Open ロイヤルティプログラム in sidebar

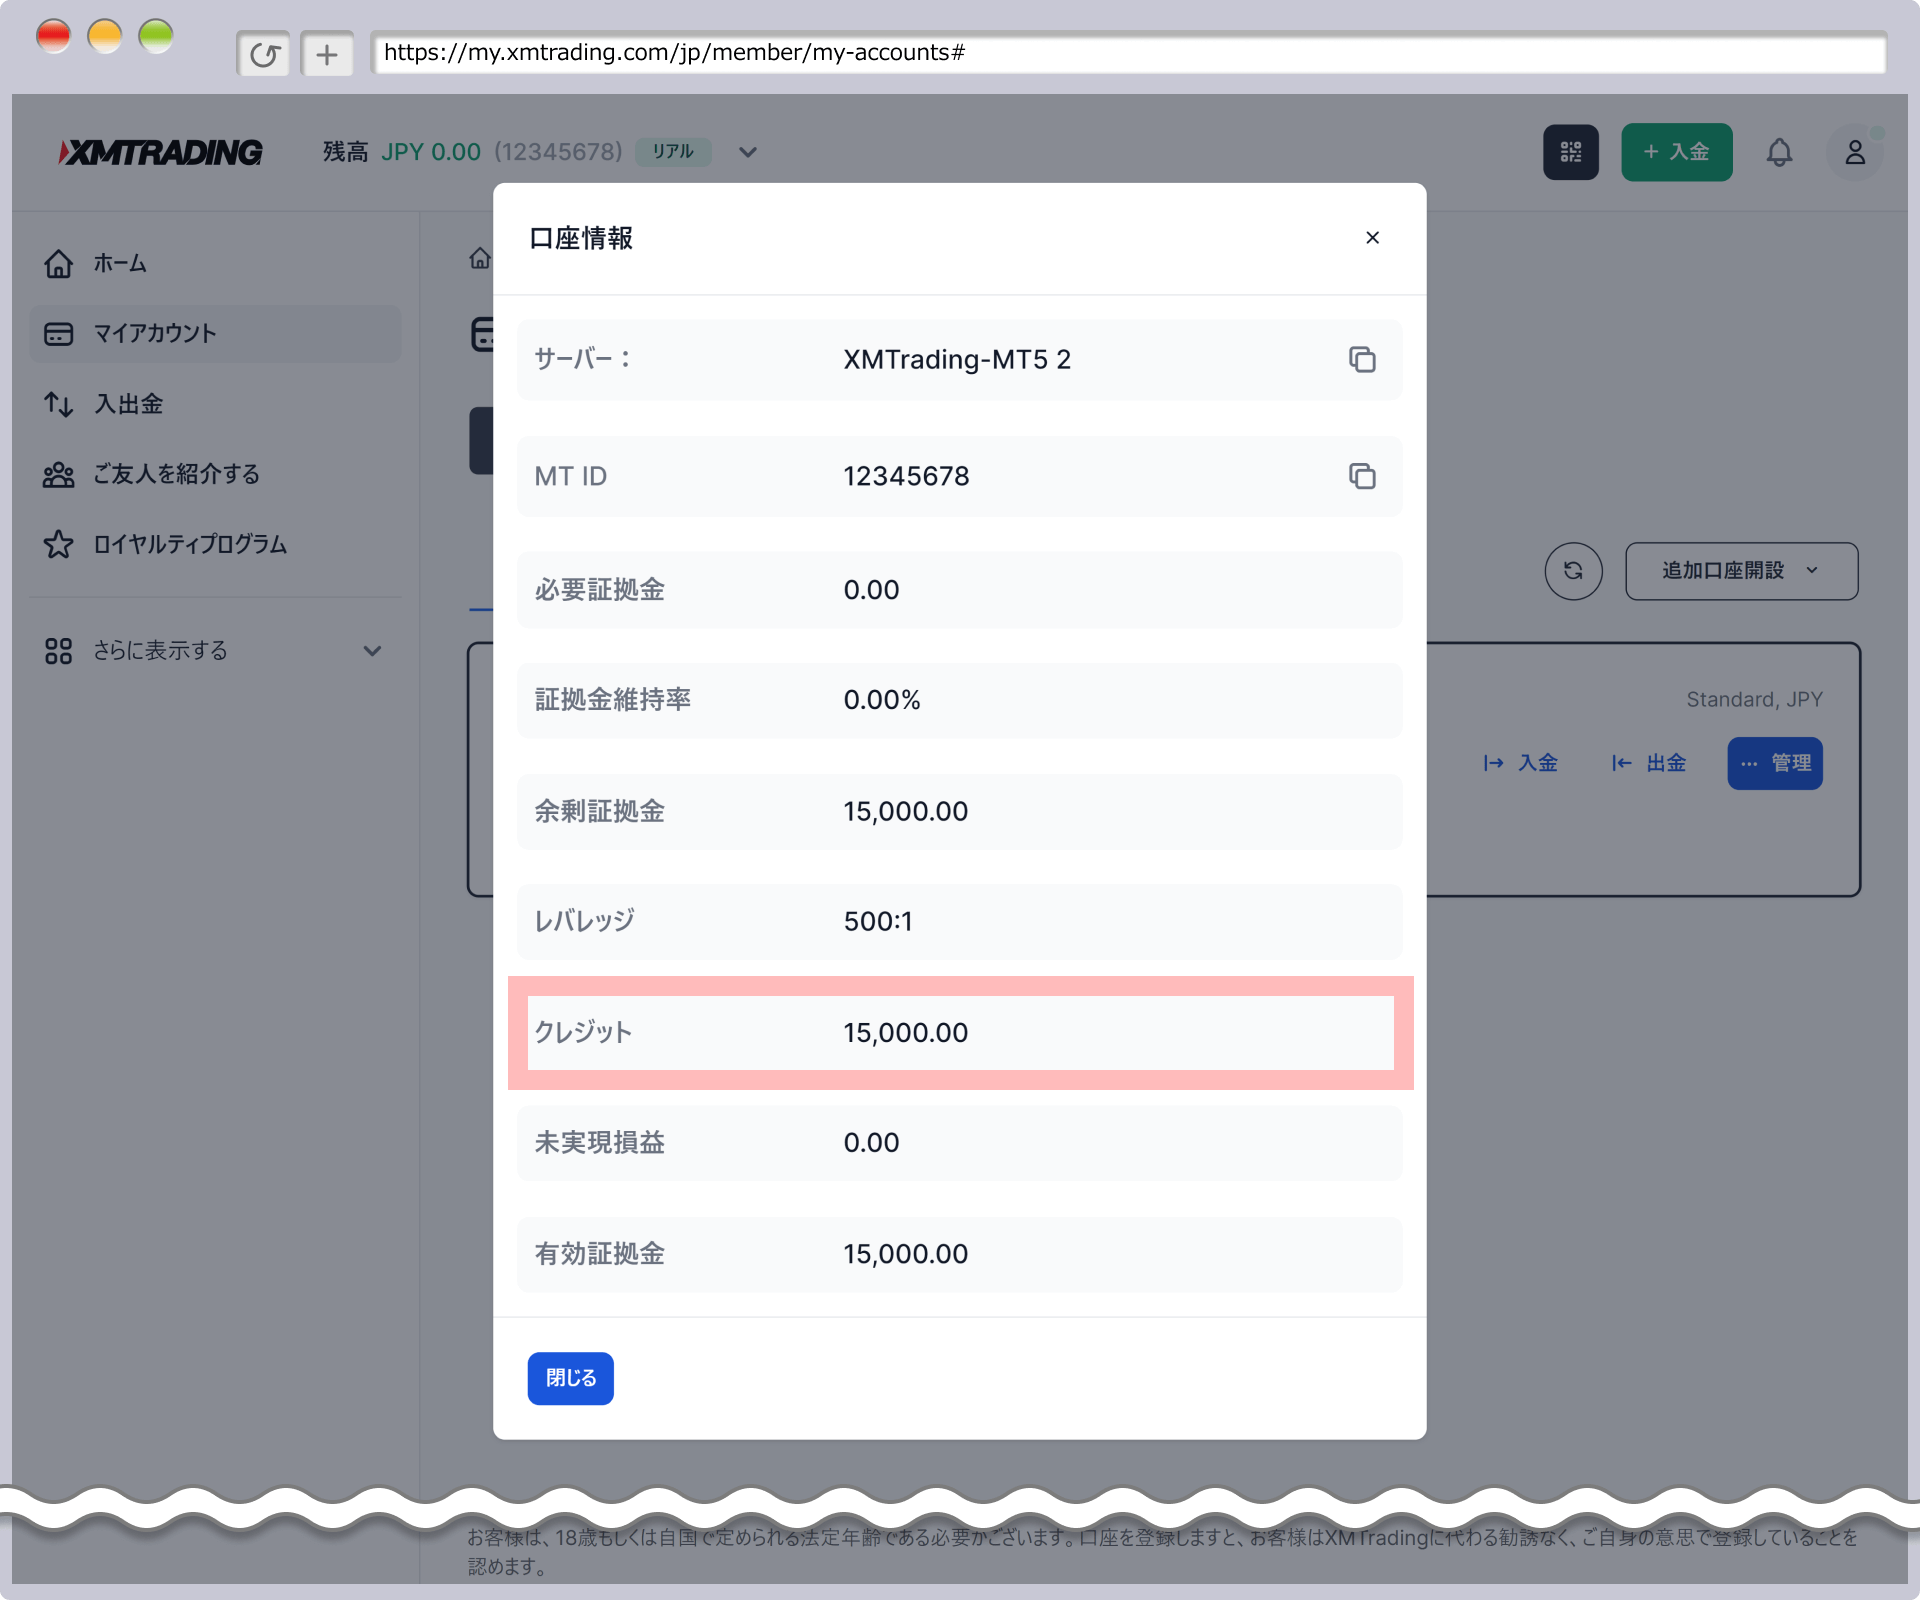coord(215,544)
